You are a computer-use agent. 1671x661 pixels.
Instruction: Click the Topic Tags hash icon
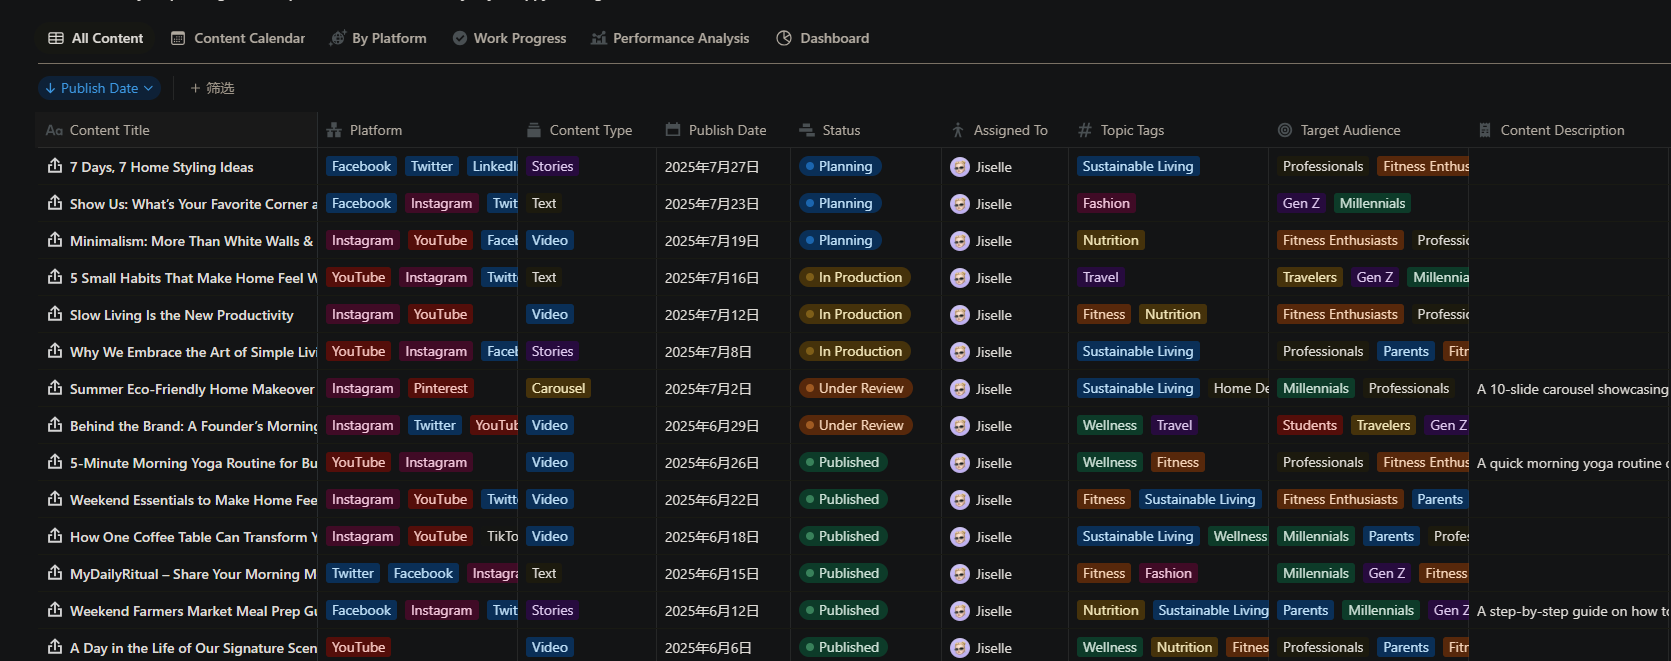pos(1085,130)
